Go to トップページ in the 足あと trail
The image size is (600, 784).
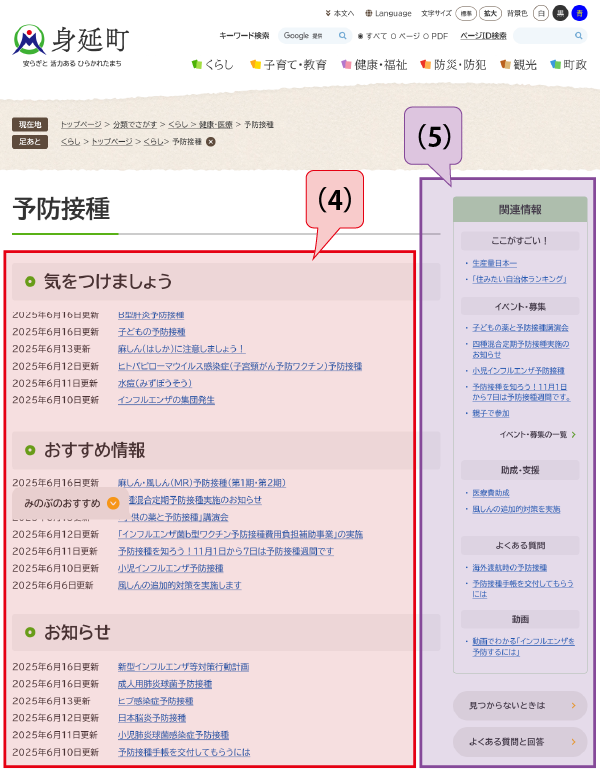(112, 142)
